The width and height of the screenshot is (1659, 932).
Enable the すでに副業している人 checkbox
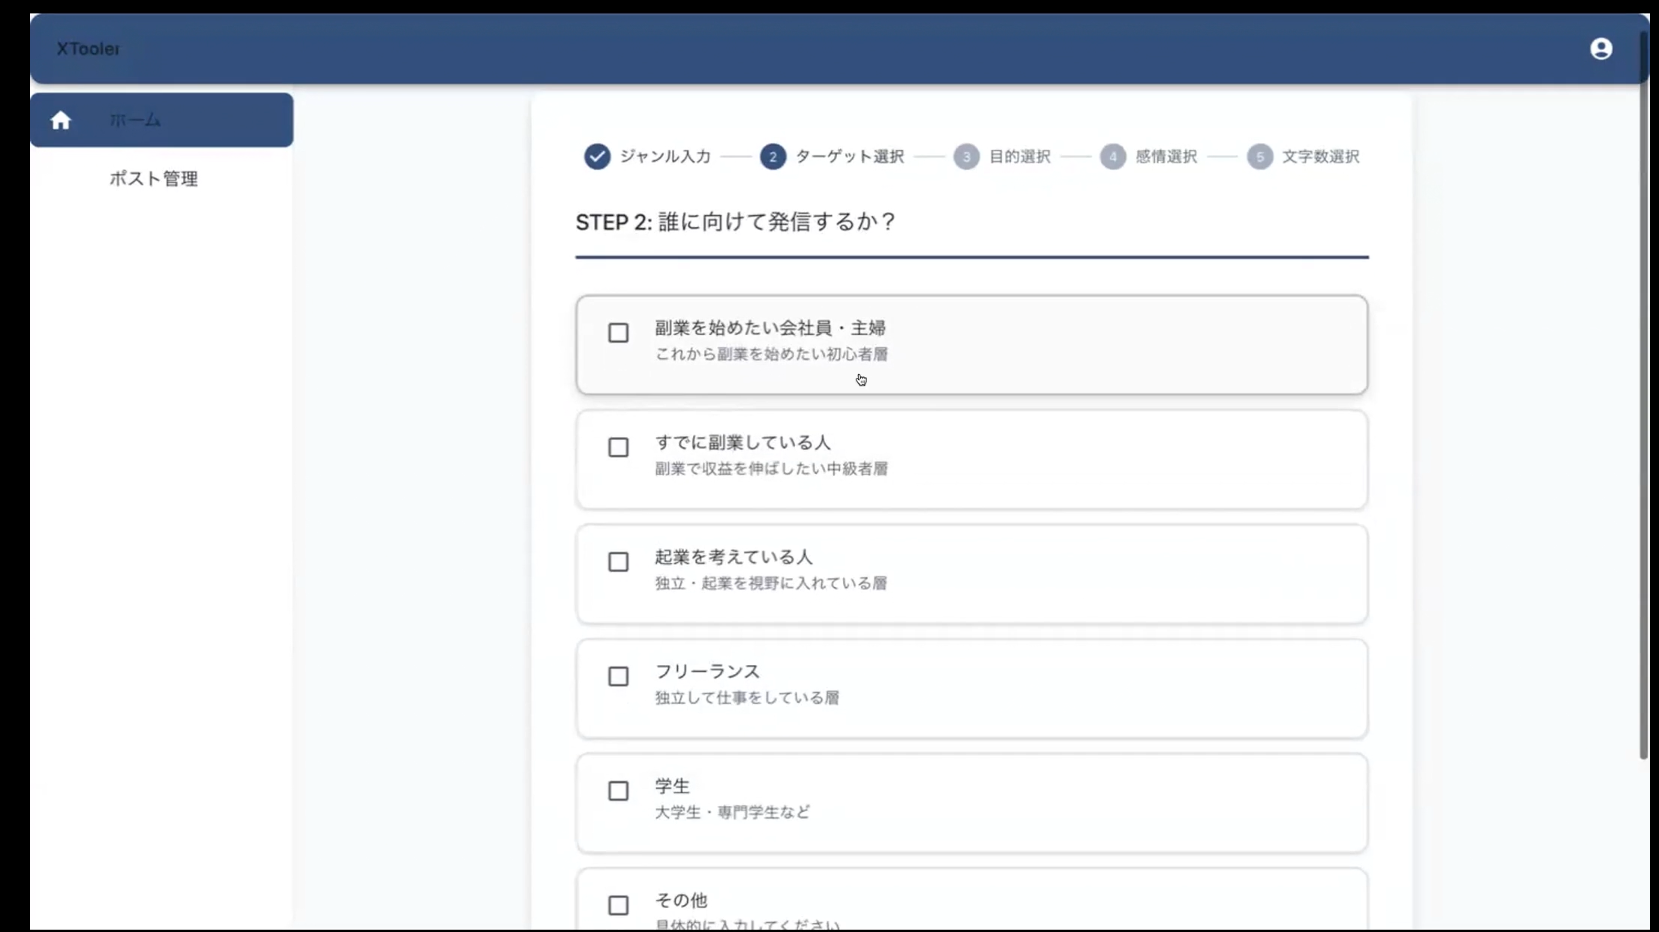[x=618, y=448]
